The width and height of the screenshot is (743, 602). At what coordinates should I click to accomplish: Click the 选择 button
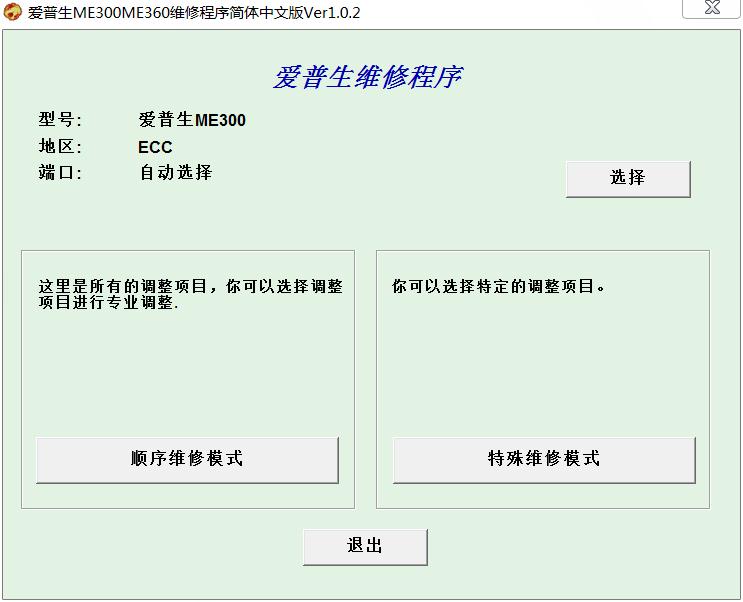(x=628, y=179)
